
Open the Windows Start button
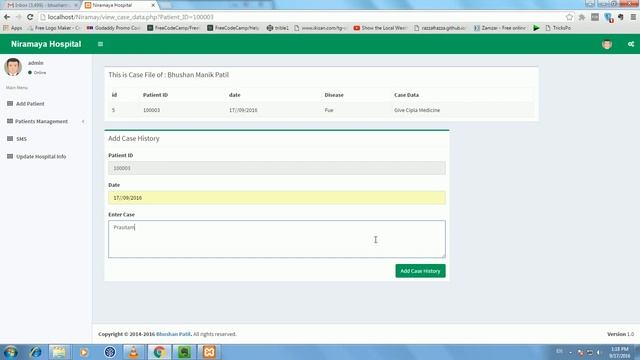point(11,352)
